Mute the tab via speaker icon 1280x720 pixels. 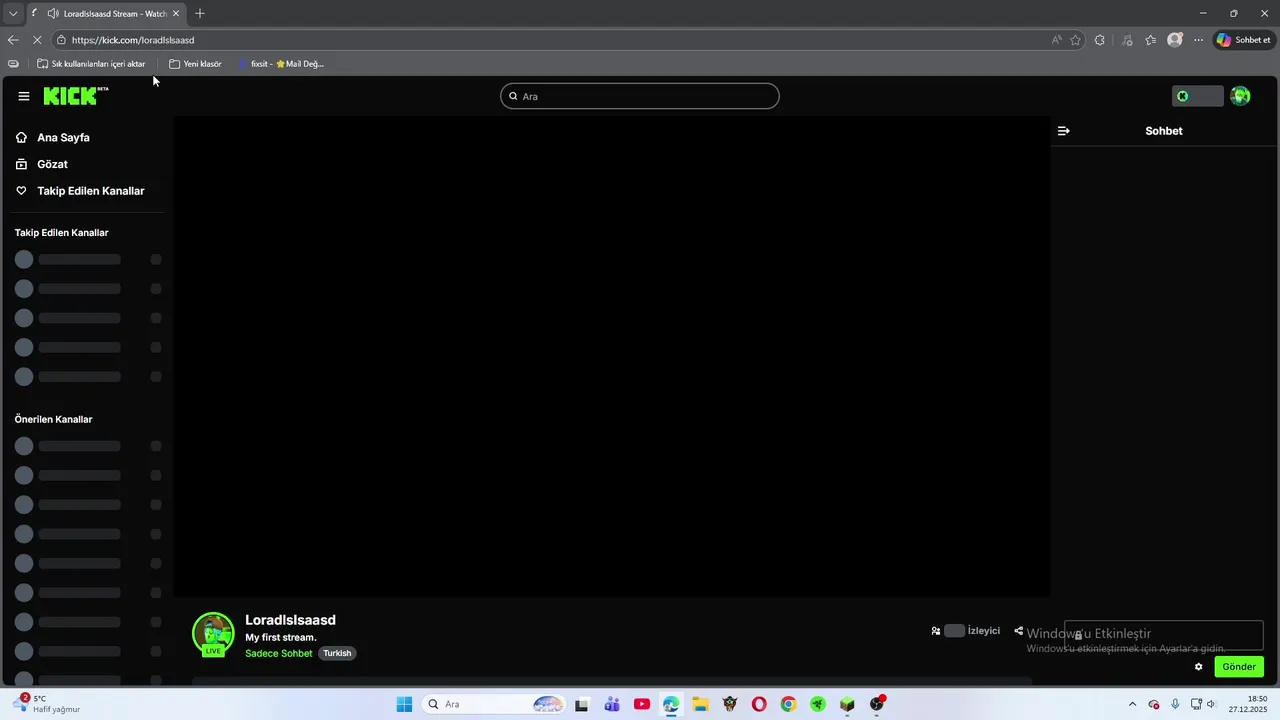tap(52, 14)
